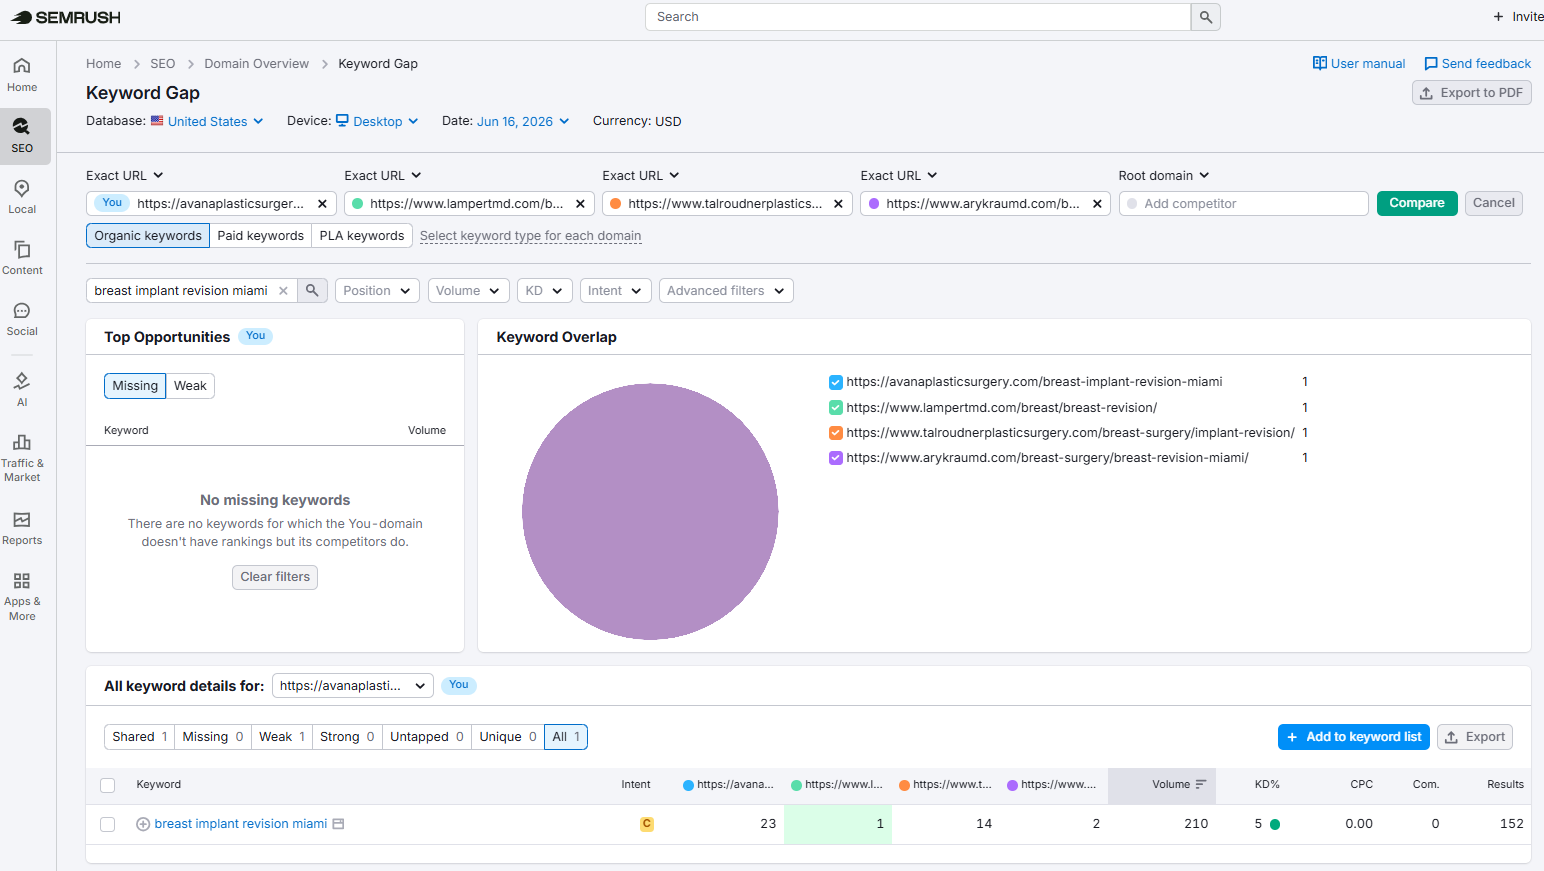Clear the keyword filter text with X

point(283,291)
